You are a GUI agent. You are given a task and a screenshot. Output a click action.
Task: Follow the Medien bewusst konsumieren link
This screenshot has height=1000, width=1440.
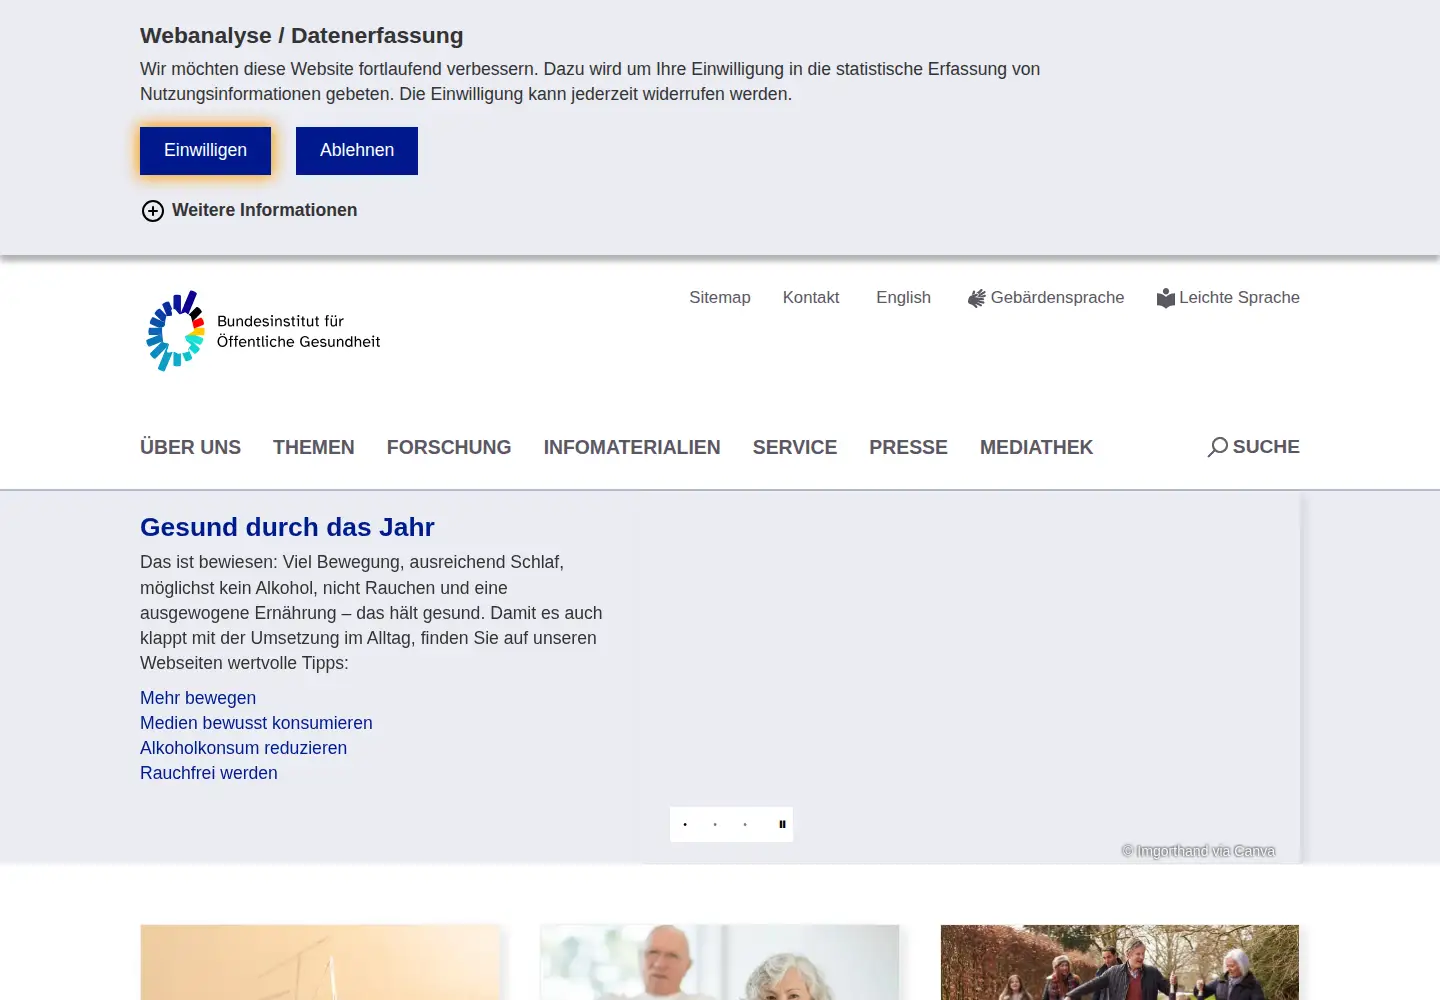coord(256,723)
